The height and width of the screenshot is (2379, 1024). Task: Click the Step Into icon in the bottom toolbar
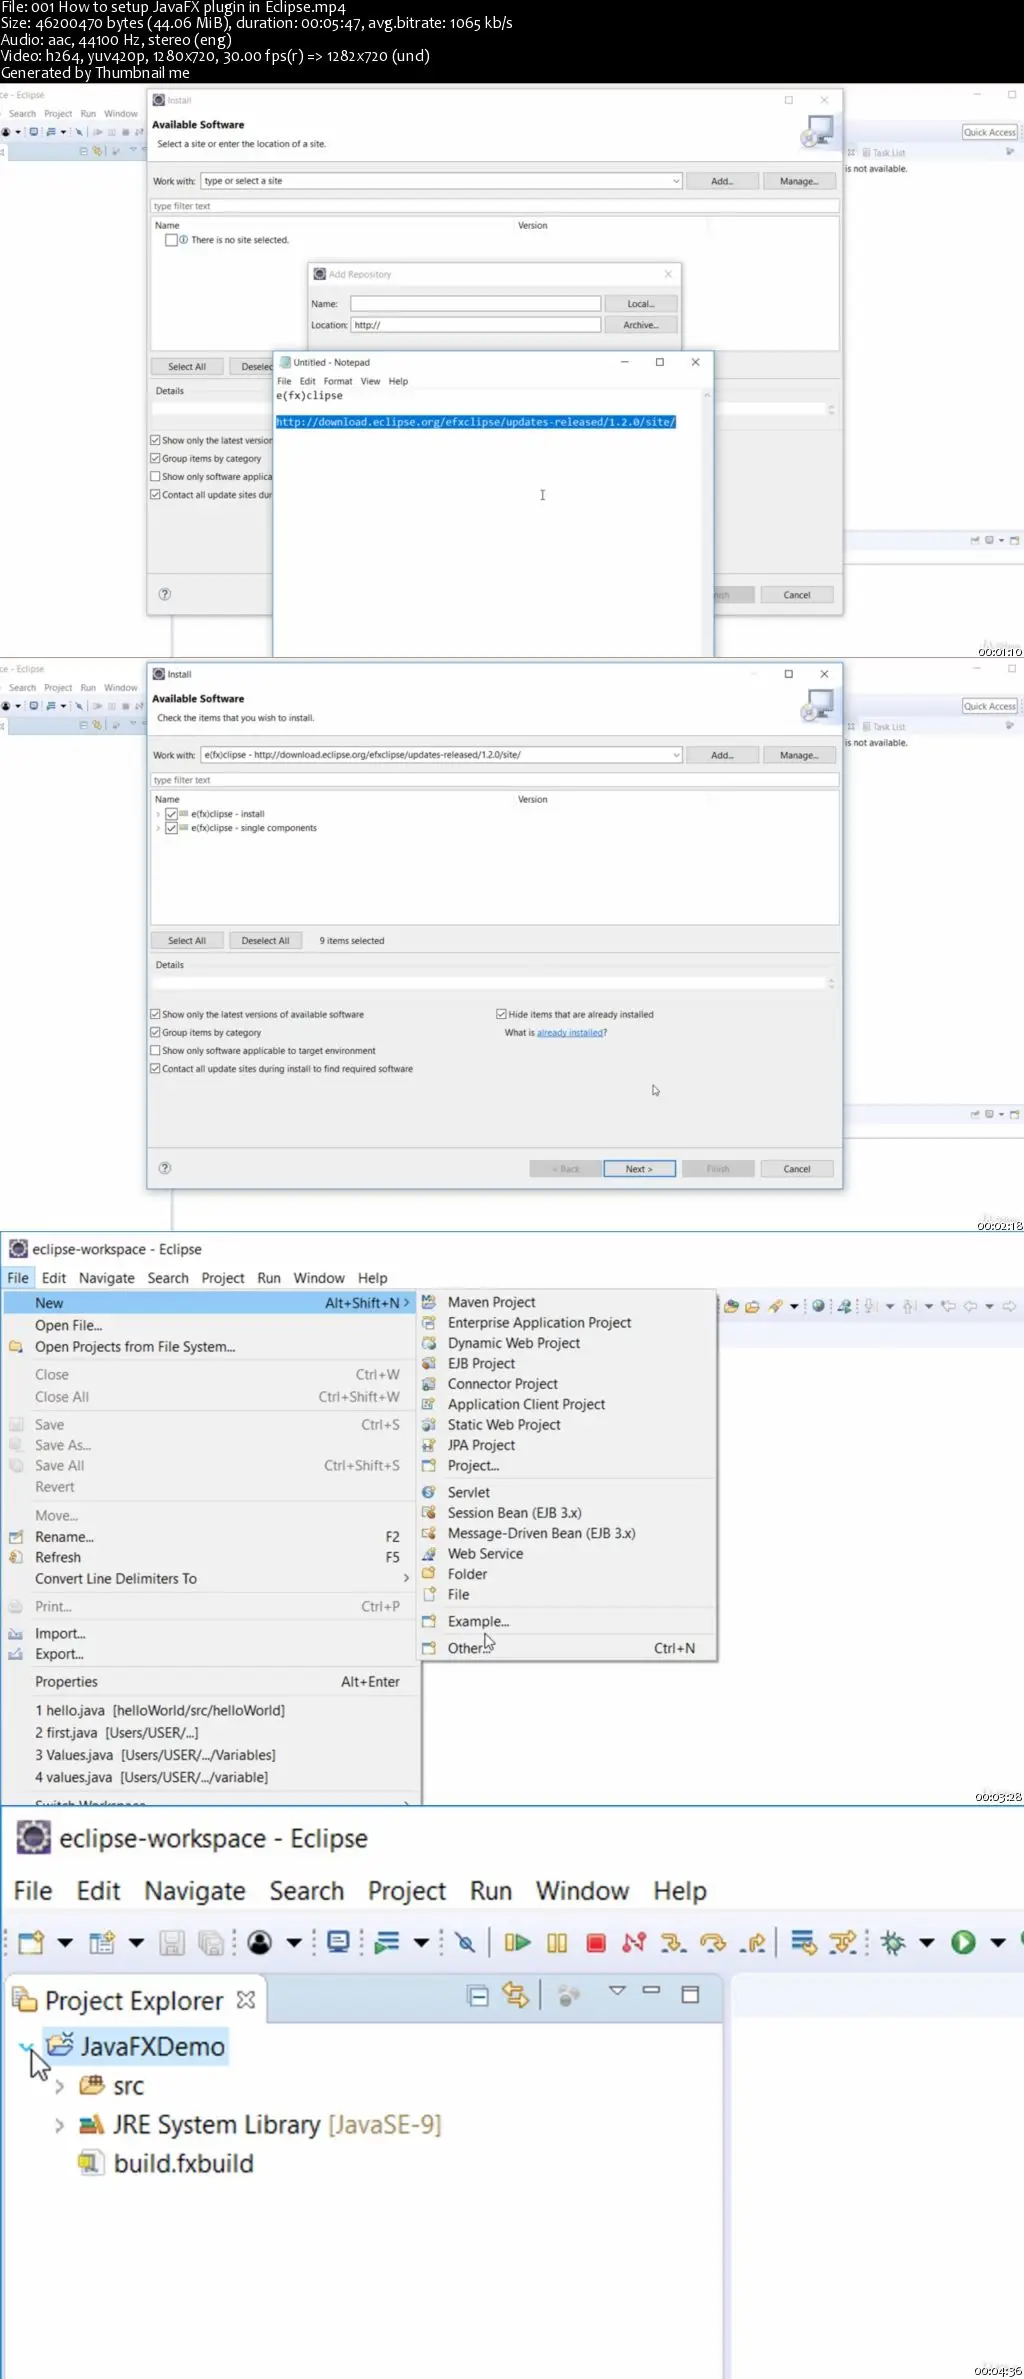673,1943
